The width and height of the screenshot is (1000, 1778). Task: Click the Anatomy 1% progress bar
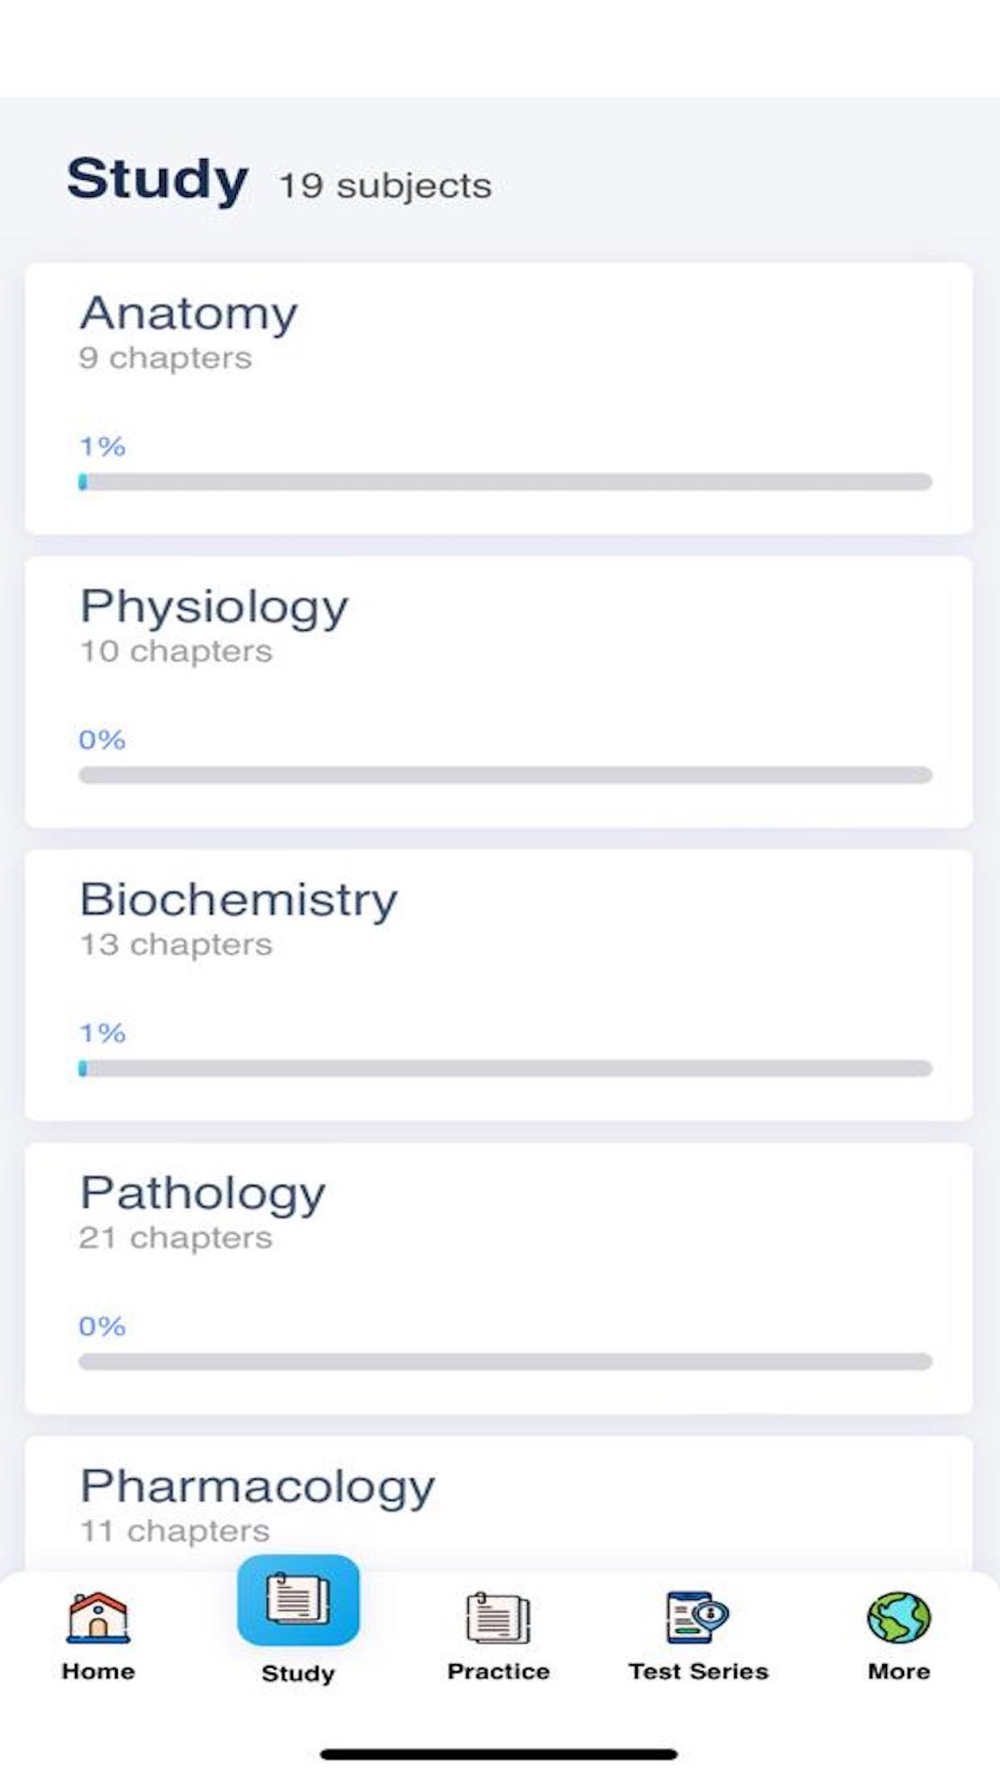[x=505, y=482]
